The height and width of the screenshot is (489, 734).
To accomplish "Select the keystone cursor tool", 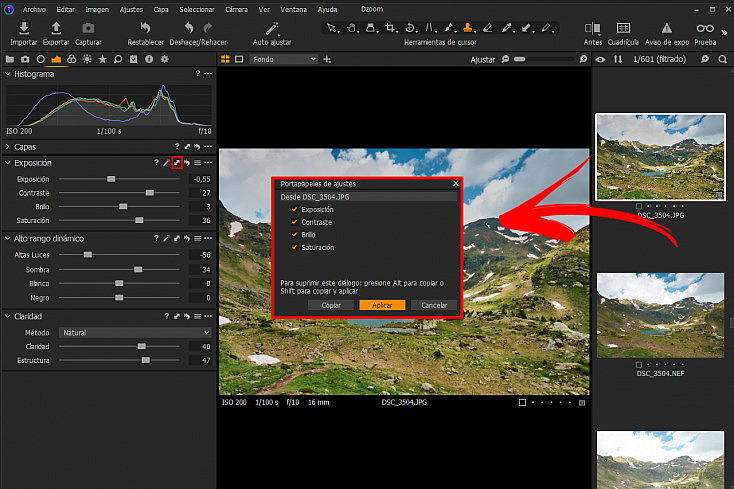I will [x=430, y=28].
